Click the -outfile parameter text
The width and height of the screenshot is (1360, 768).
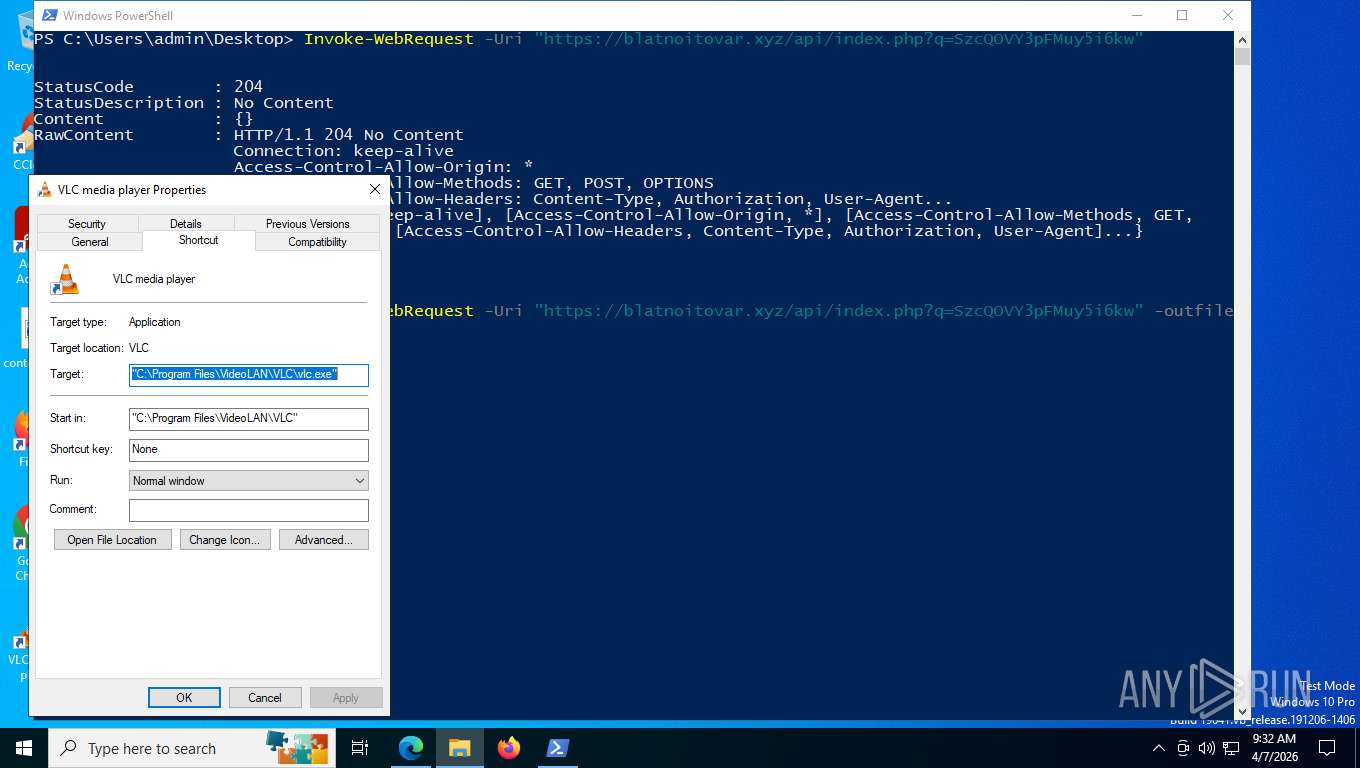coord(1193,311)
